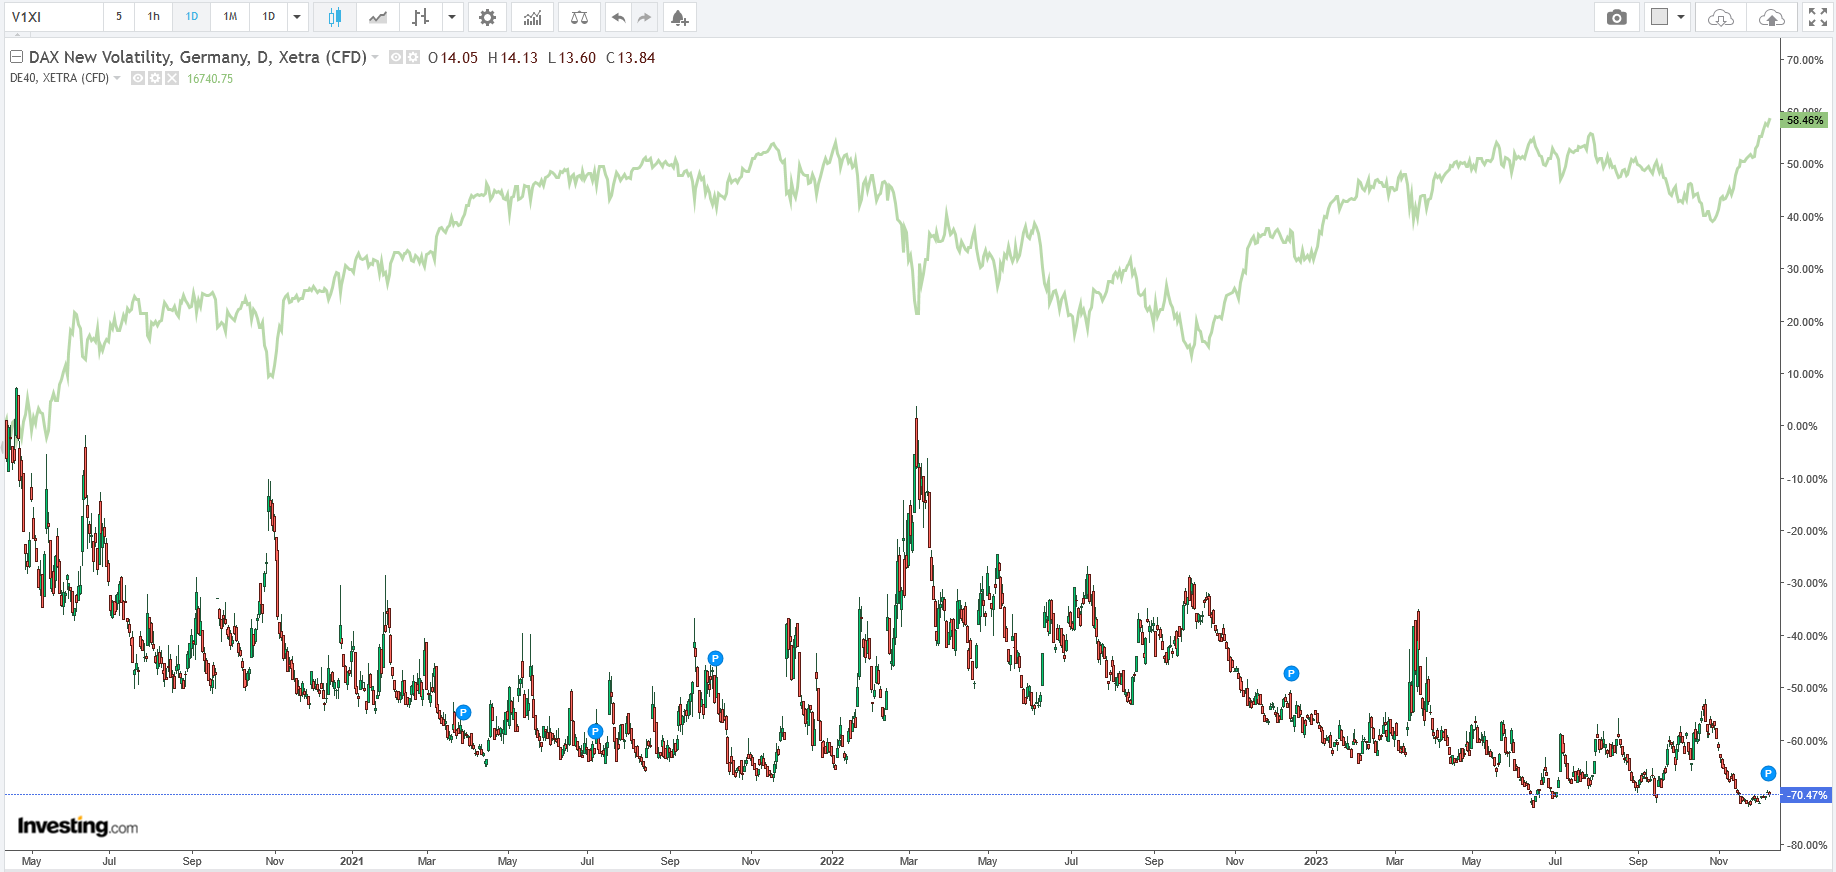Click the DAX New Volatility chart title

pos(198,58)
